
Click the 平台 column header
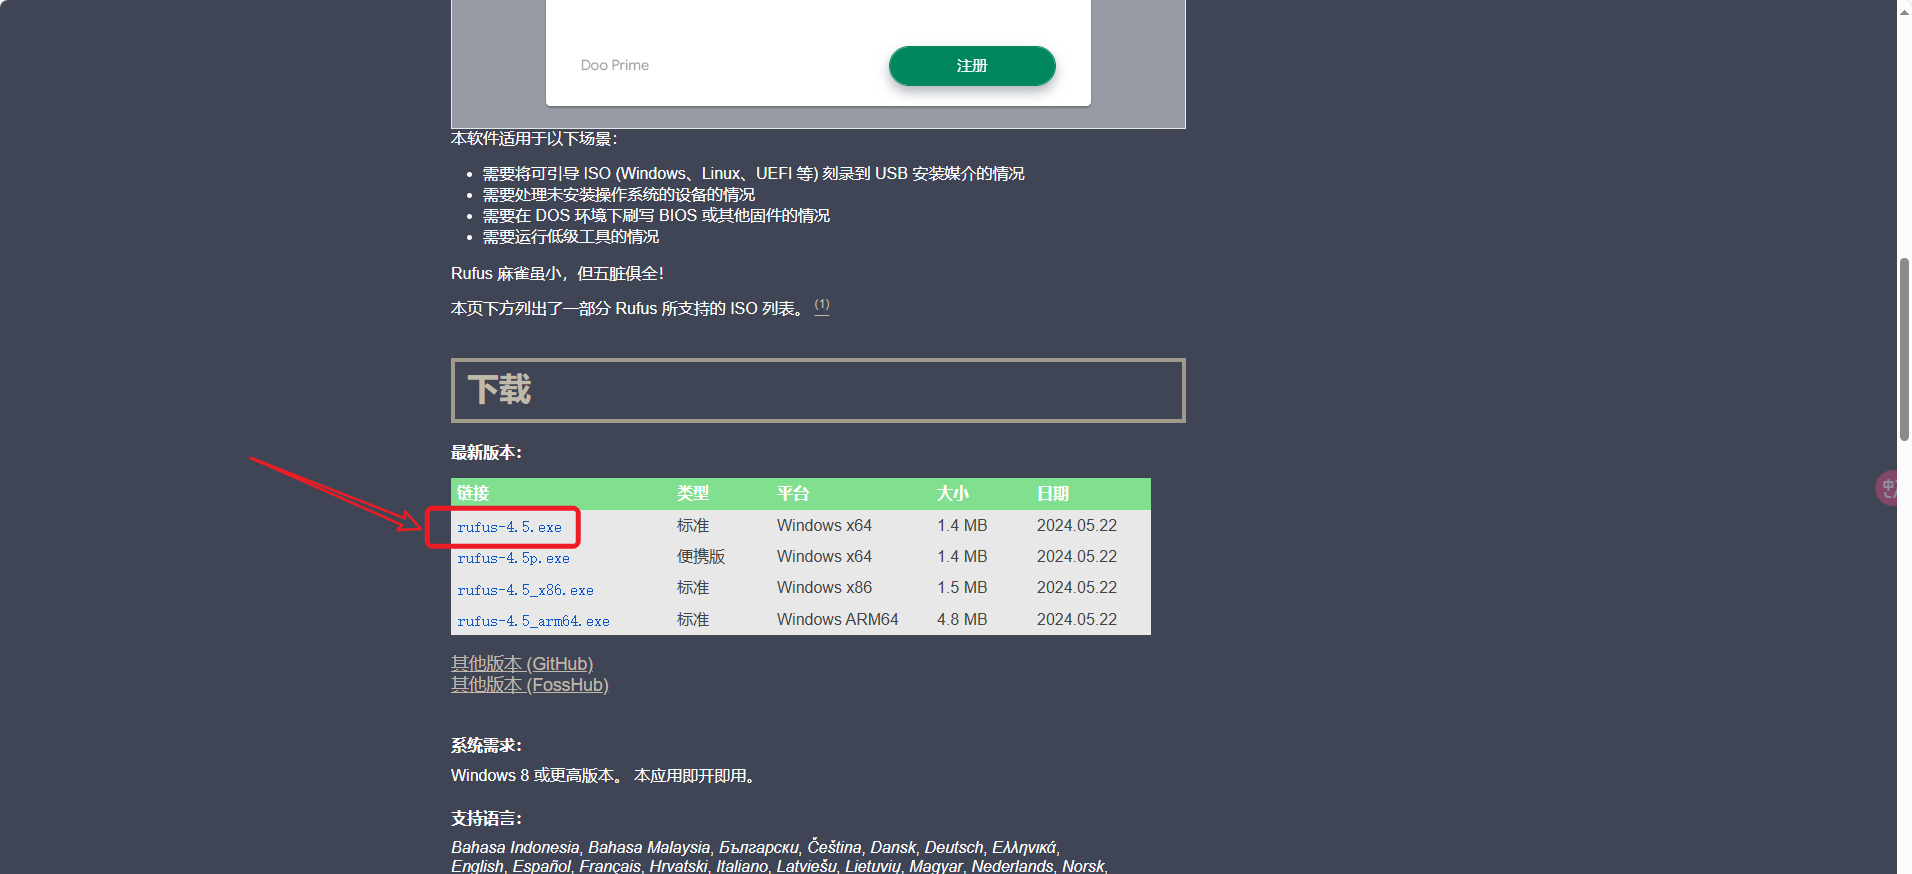(793, 493)
